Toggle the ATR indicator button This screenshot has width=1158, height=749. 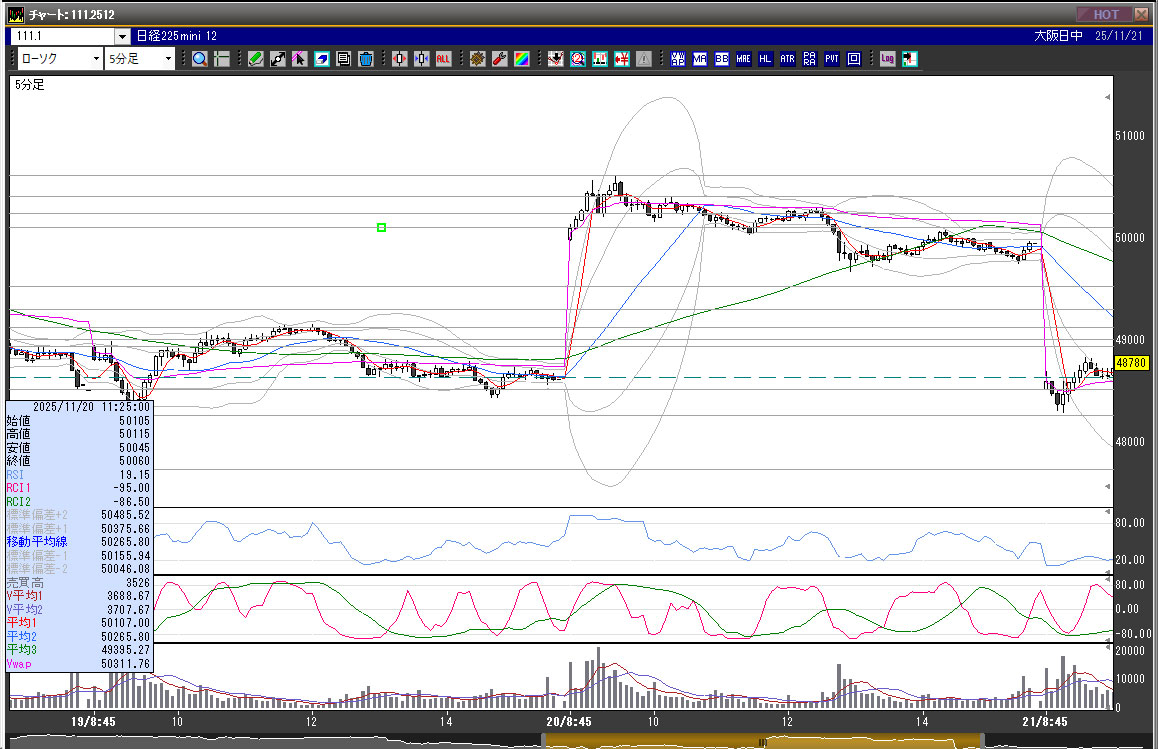pos(788,59)
